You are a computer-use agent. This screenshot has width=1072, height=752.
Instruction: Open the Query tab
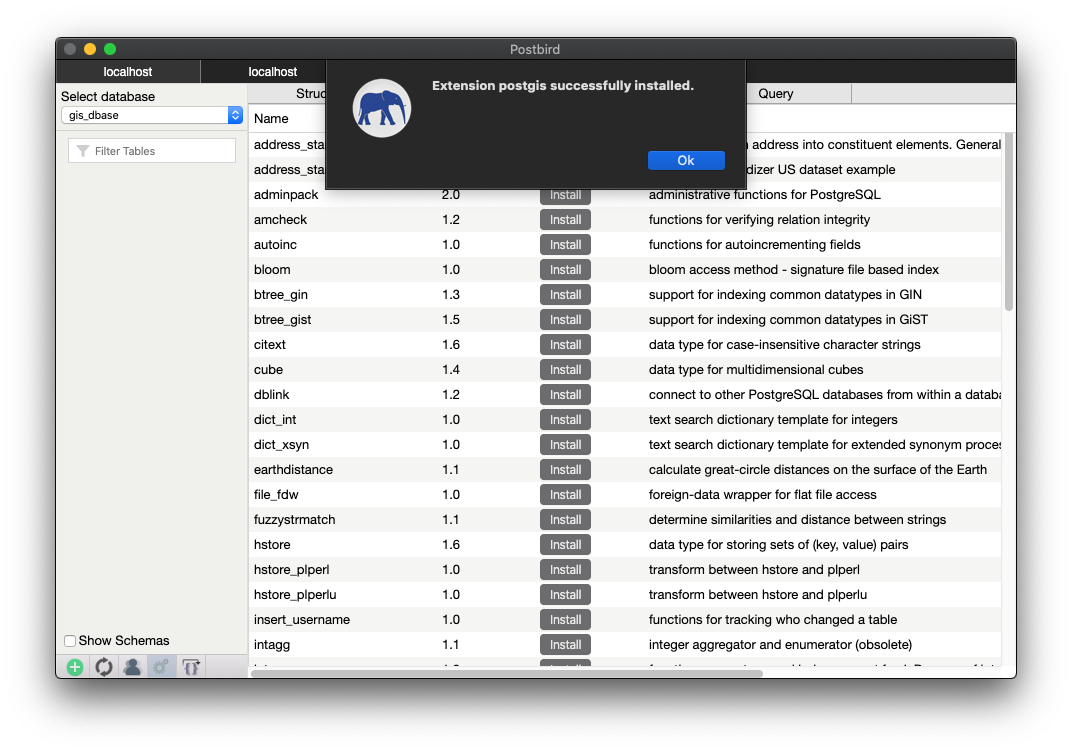pyautogui.click(x=776, y=93)
